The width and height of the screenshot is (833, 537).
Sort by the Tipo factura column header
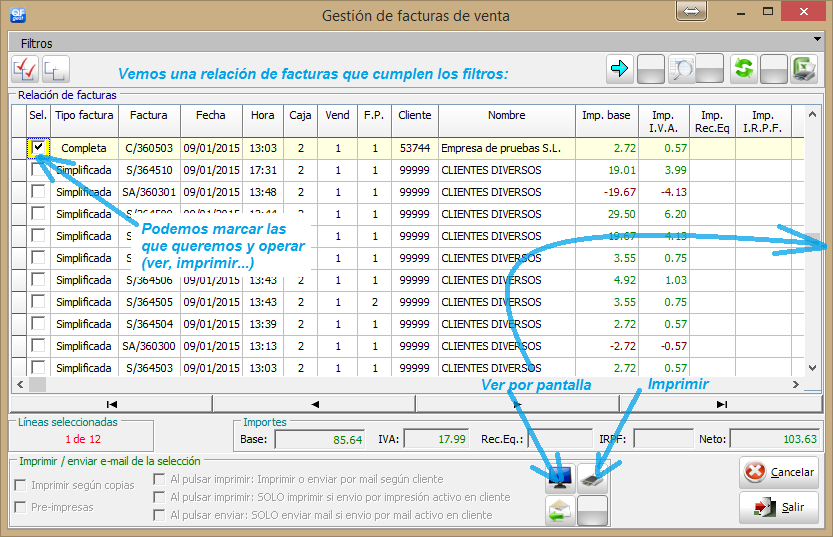click(84, 121)
